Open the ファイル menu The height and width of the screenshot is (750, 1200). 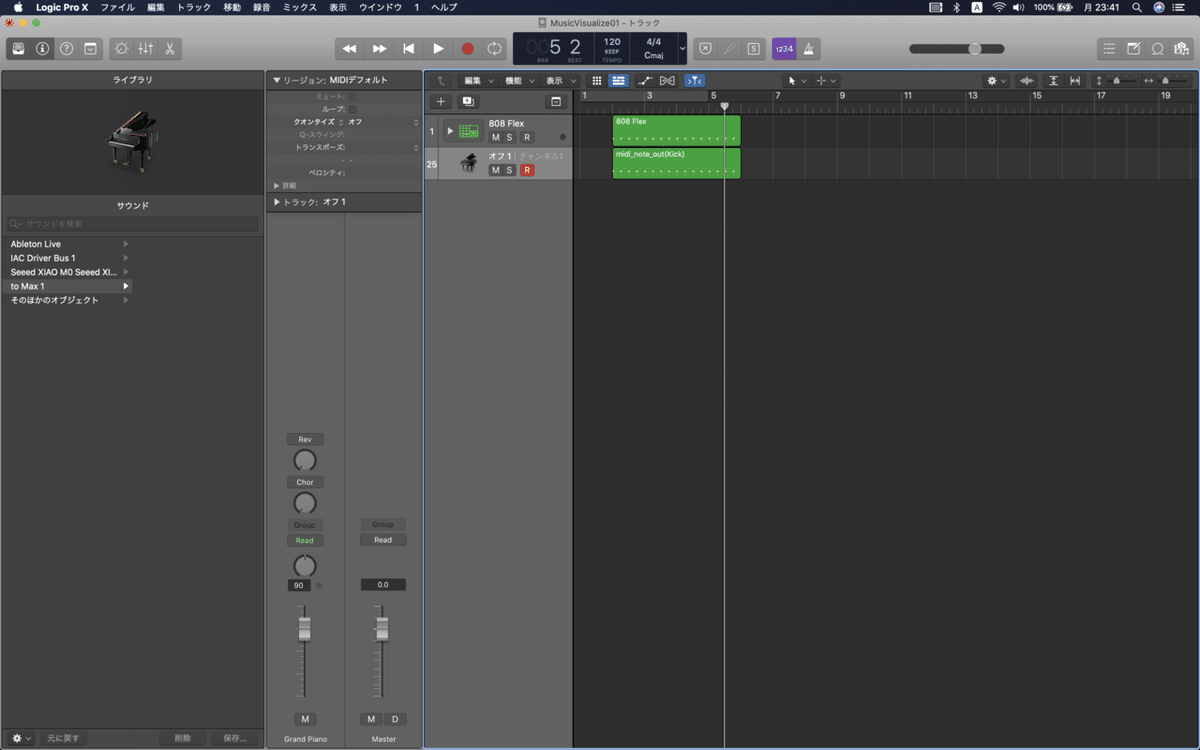[117, 7]
